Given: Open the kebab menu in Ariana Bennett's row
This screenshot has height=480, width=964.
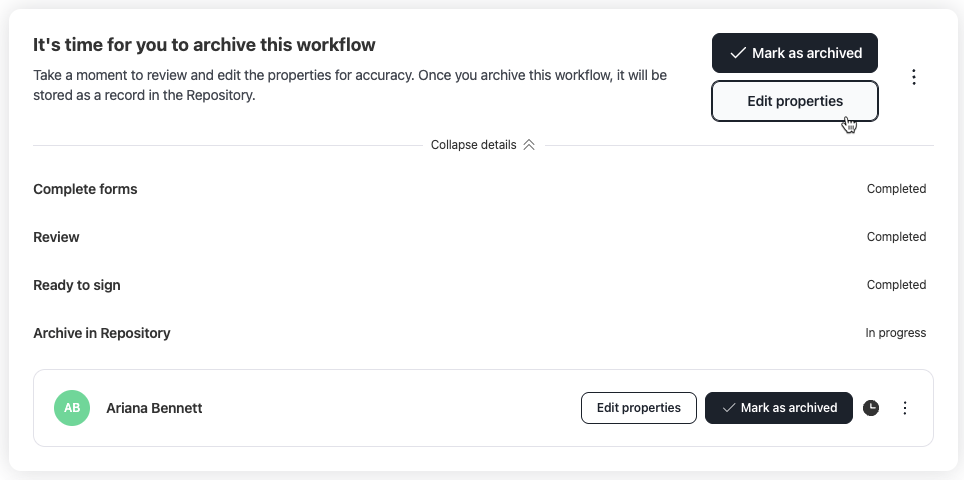Looking at the screenshot, I should click(x=904, y=407).
